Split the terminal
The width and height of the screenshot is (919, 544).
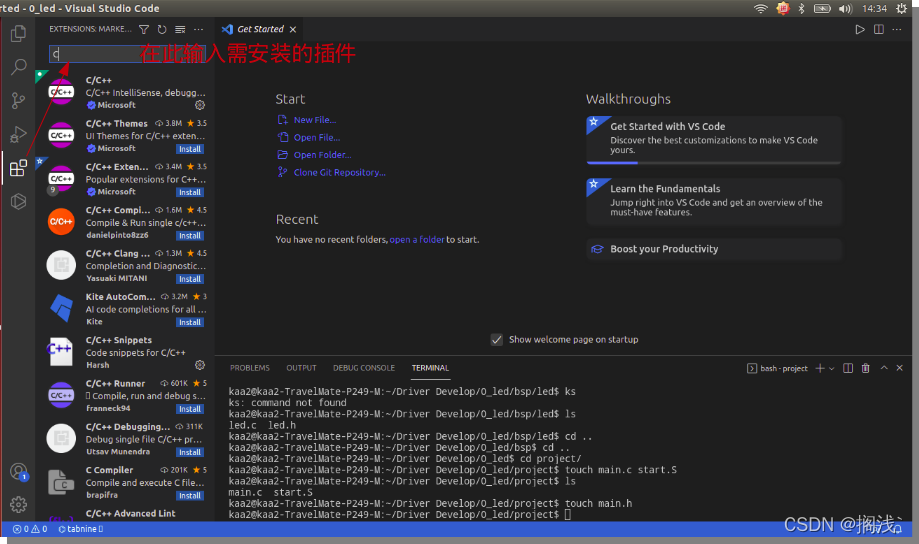(x=847, y=368)
